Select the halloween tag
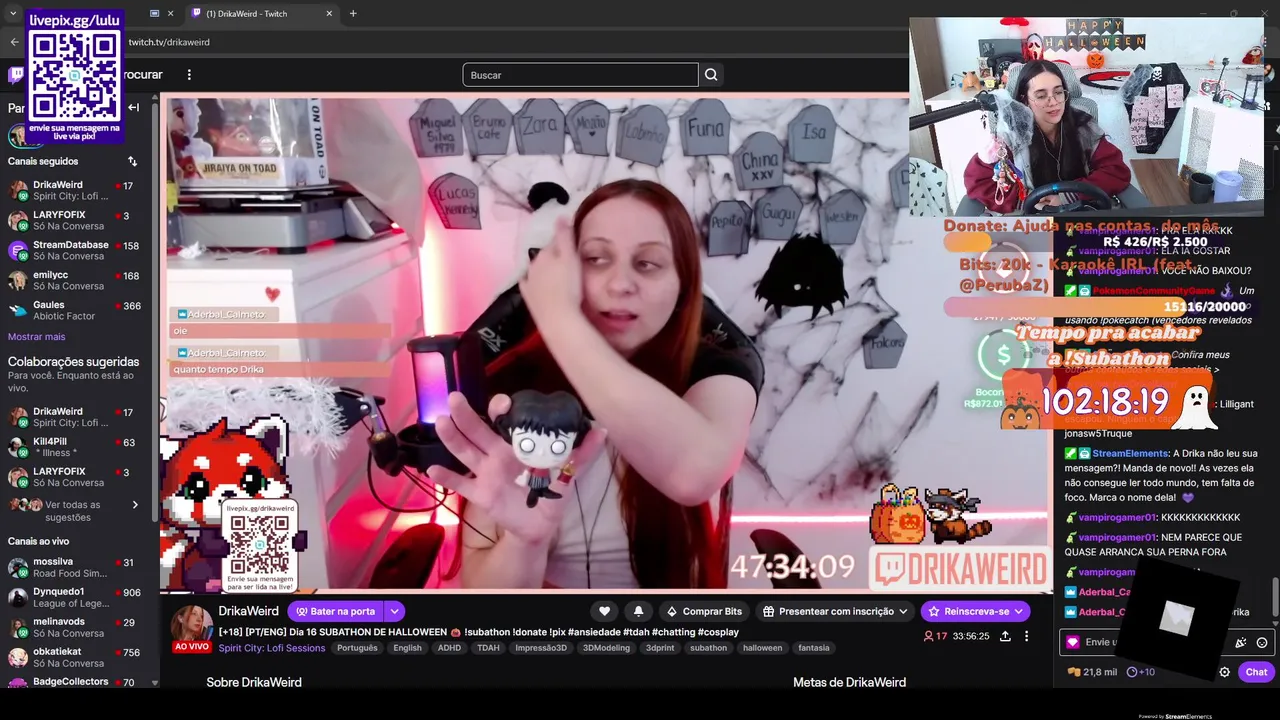This screenshot has height=720, width=1280. [x=762, y=648]
